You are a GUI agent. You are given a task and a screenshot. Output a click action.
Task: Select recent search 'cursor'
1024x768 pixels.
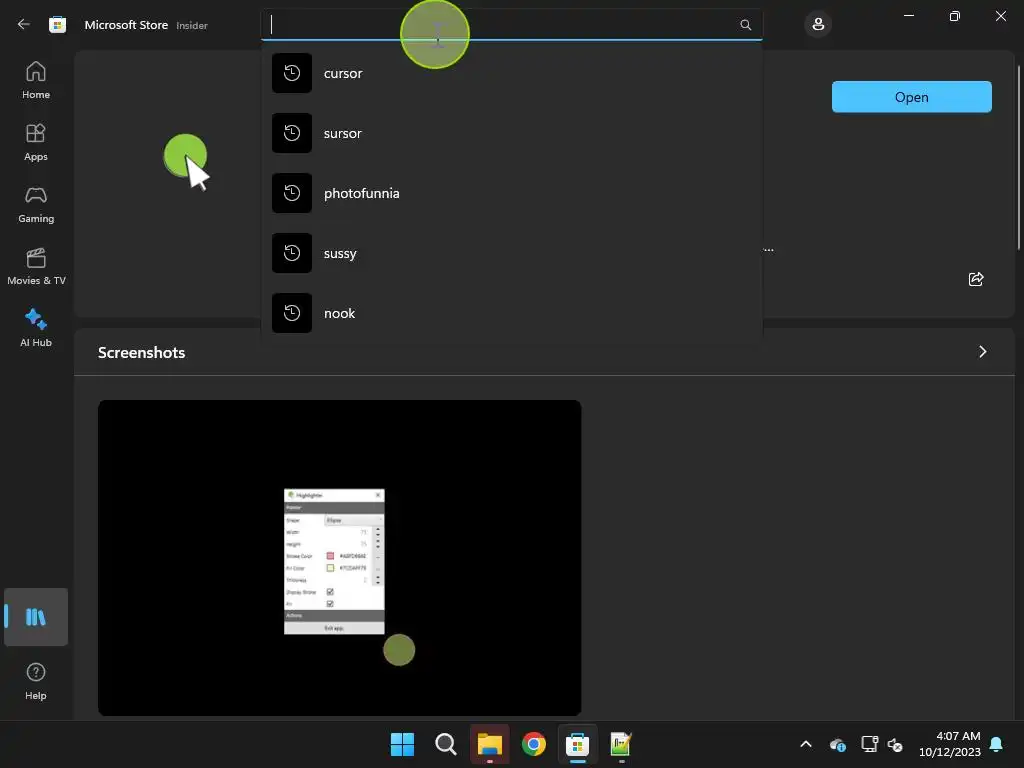click(x=511, y=73)
